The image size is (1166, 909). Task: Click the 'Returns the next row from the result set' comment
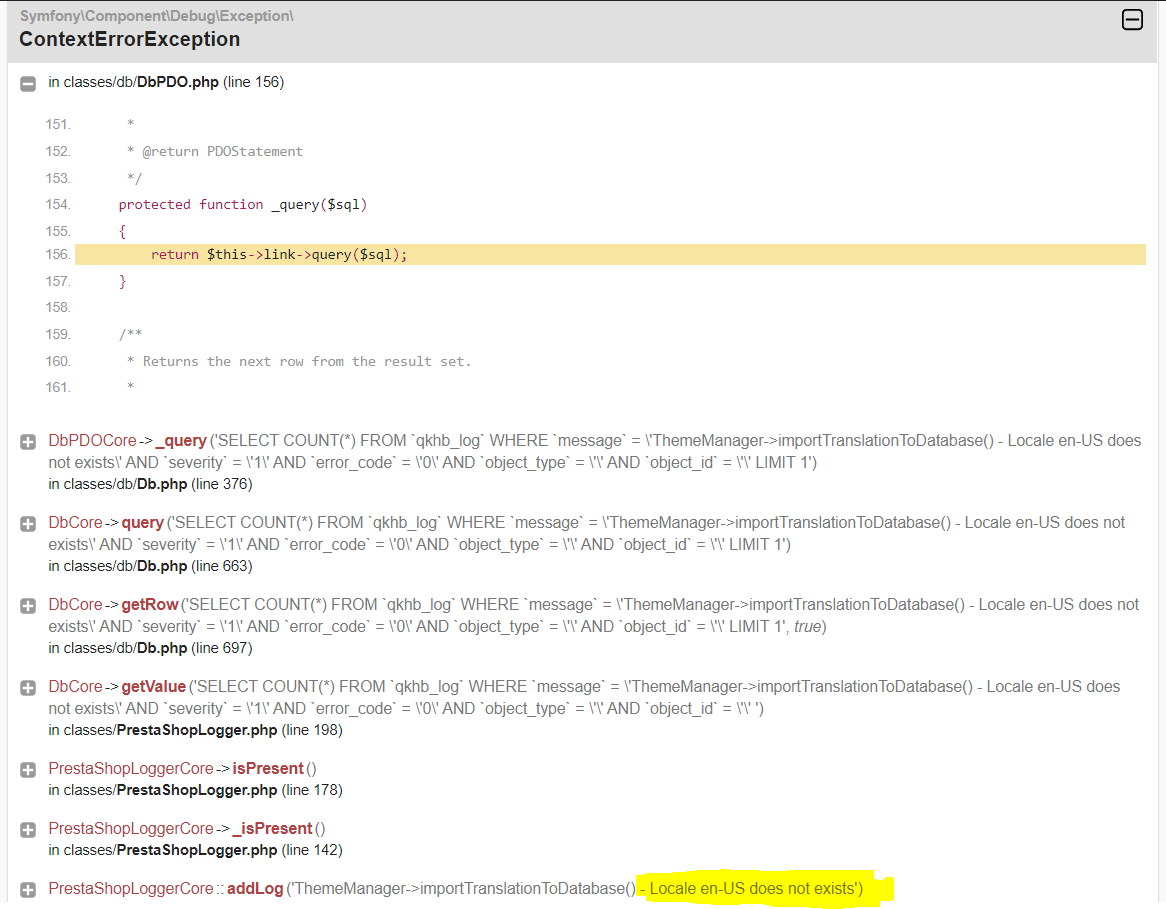[x=299, y=361]
